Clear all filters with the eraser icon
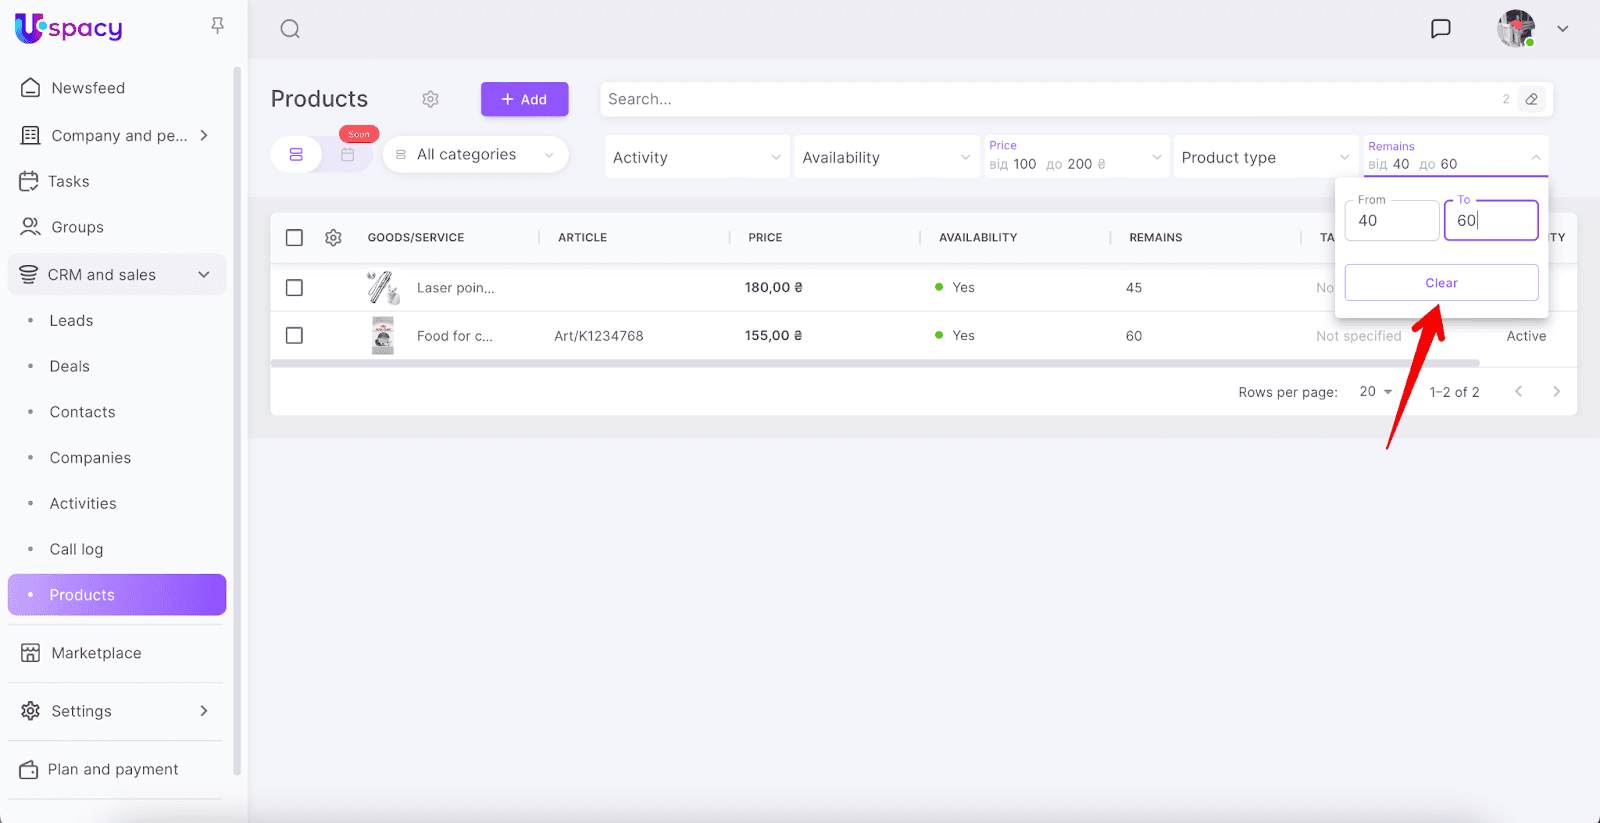Image resolution: width=1600 pixels, height=823 pixels. click(1531, 99)
